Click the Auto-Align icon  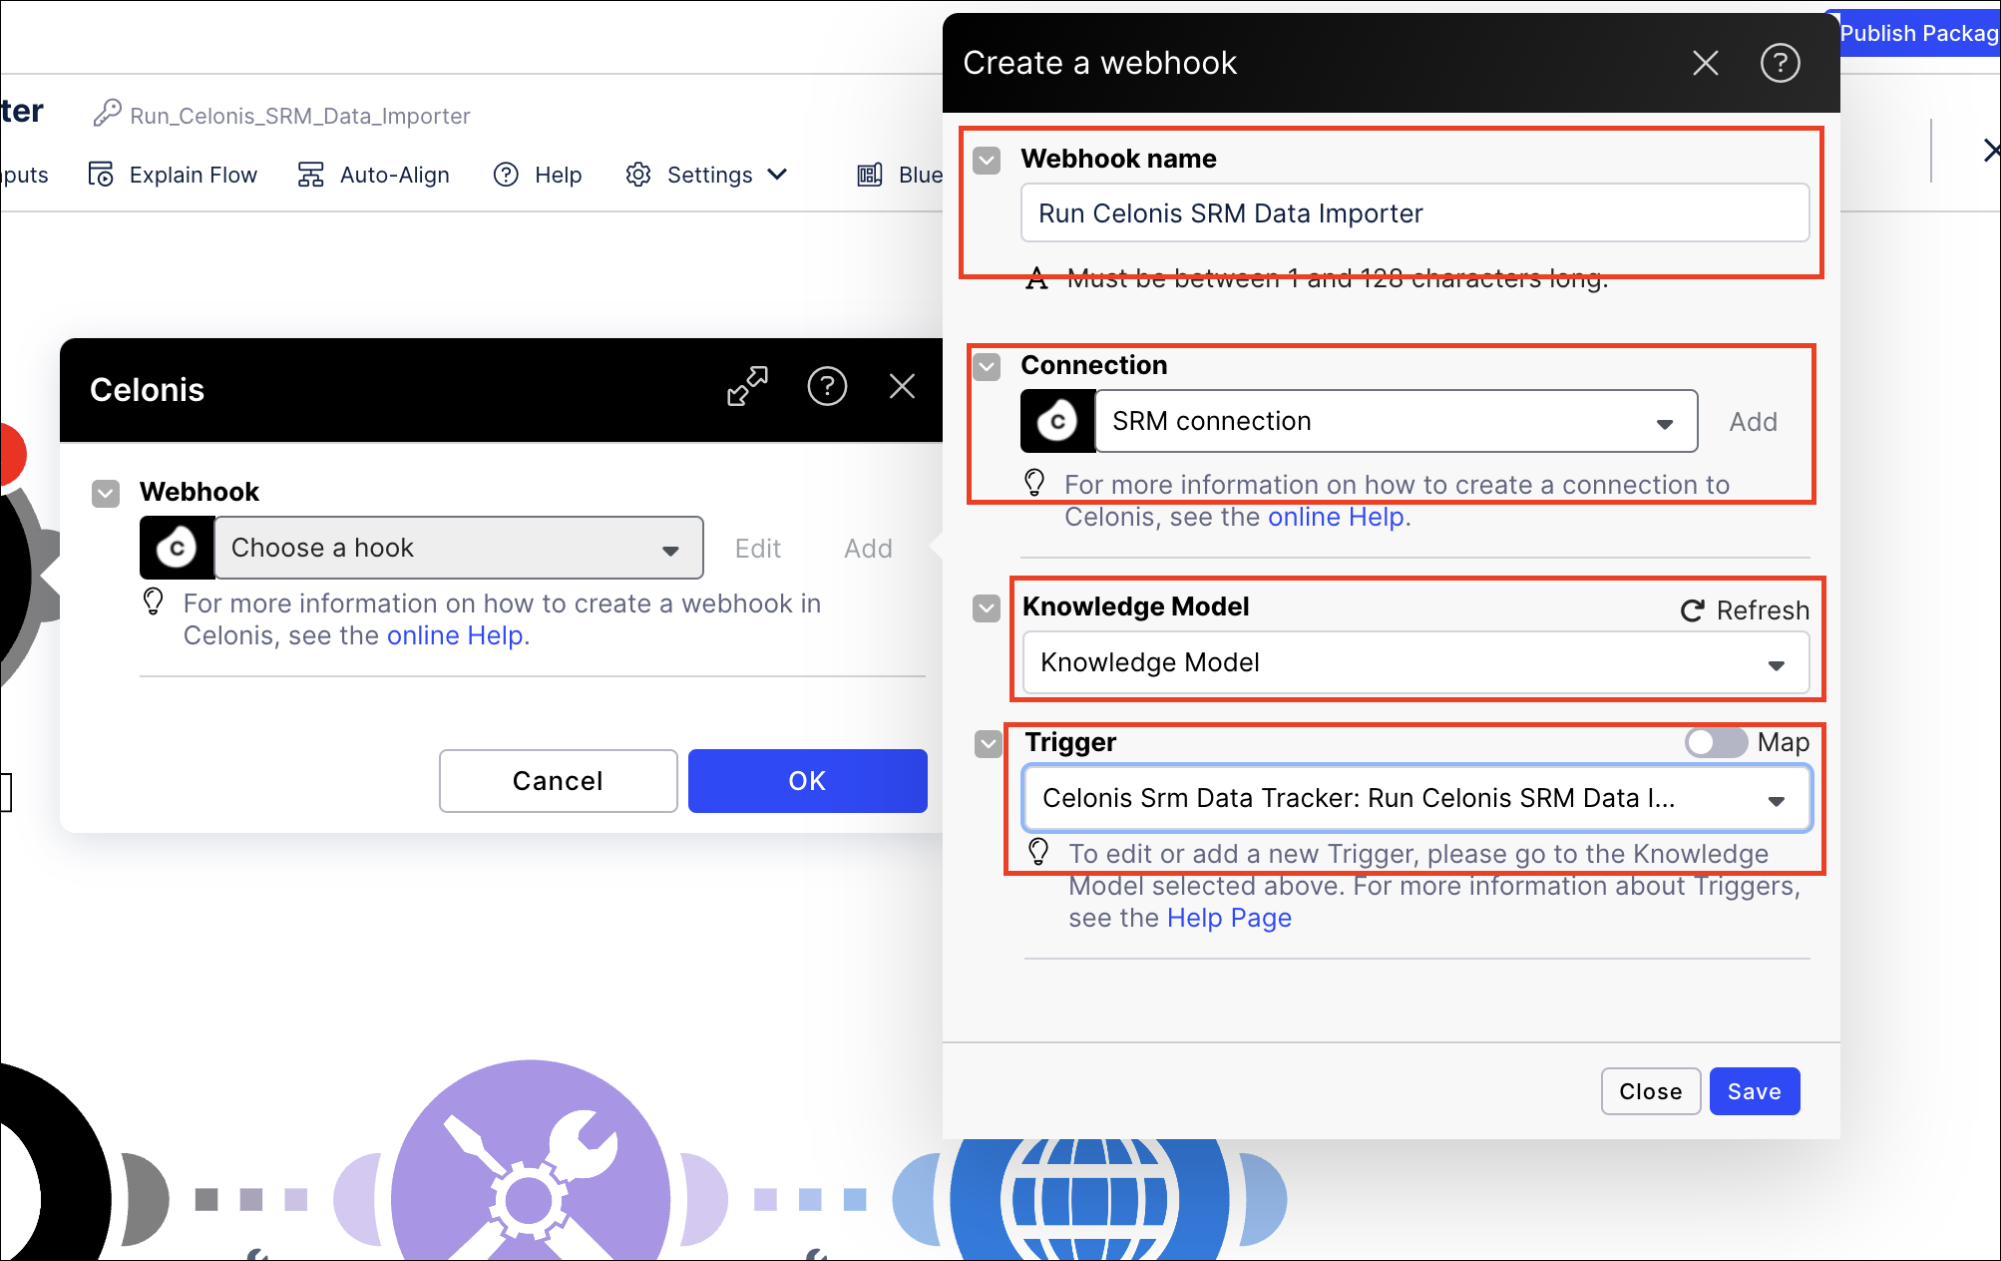[311, 174]
